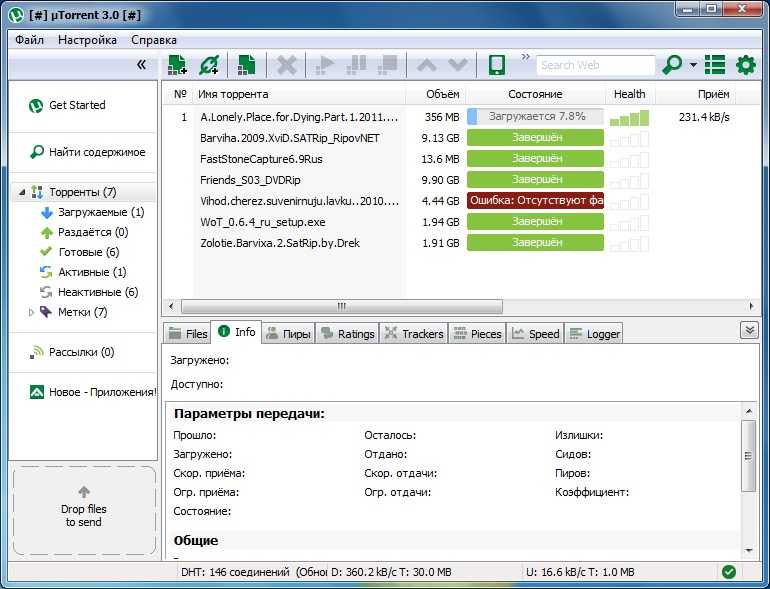Select the Zolotie.Barvixa.2.SatRip.by.Drek torrent
This screenshot has height=589, width=770.
(280, 243)
